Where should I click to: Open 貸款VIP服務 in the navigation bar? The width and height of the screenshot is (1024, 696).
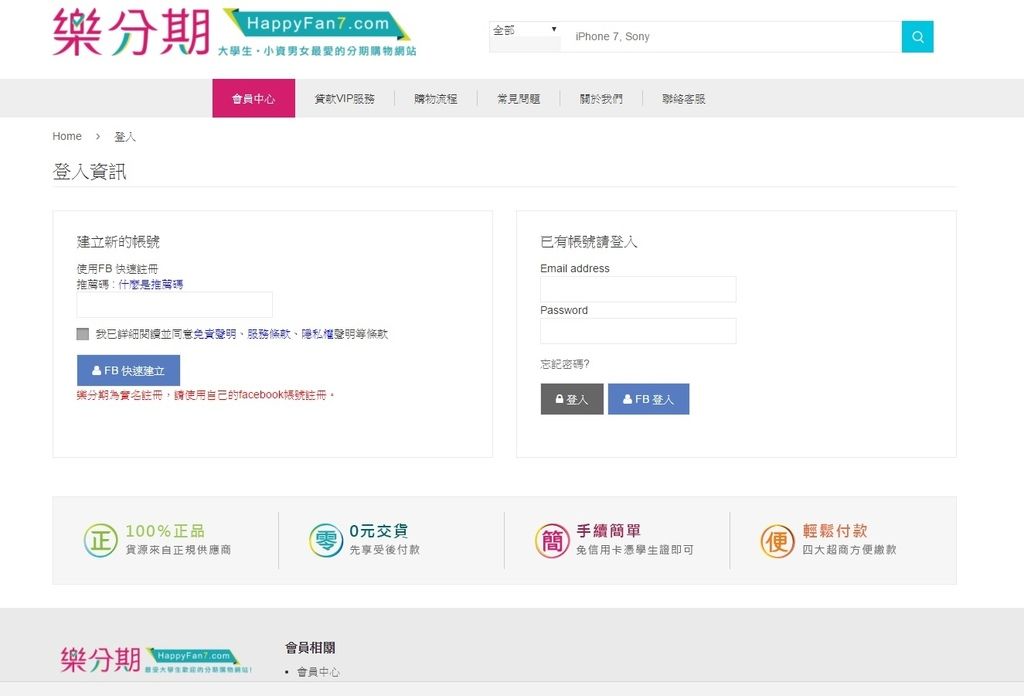click(x=345, y=99)
